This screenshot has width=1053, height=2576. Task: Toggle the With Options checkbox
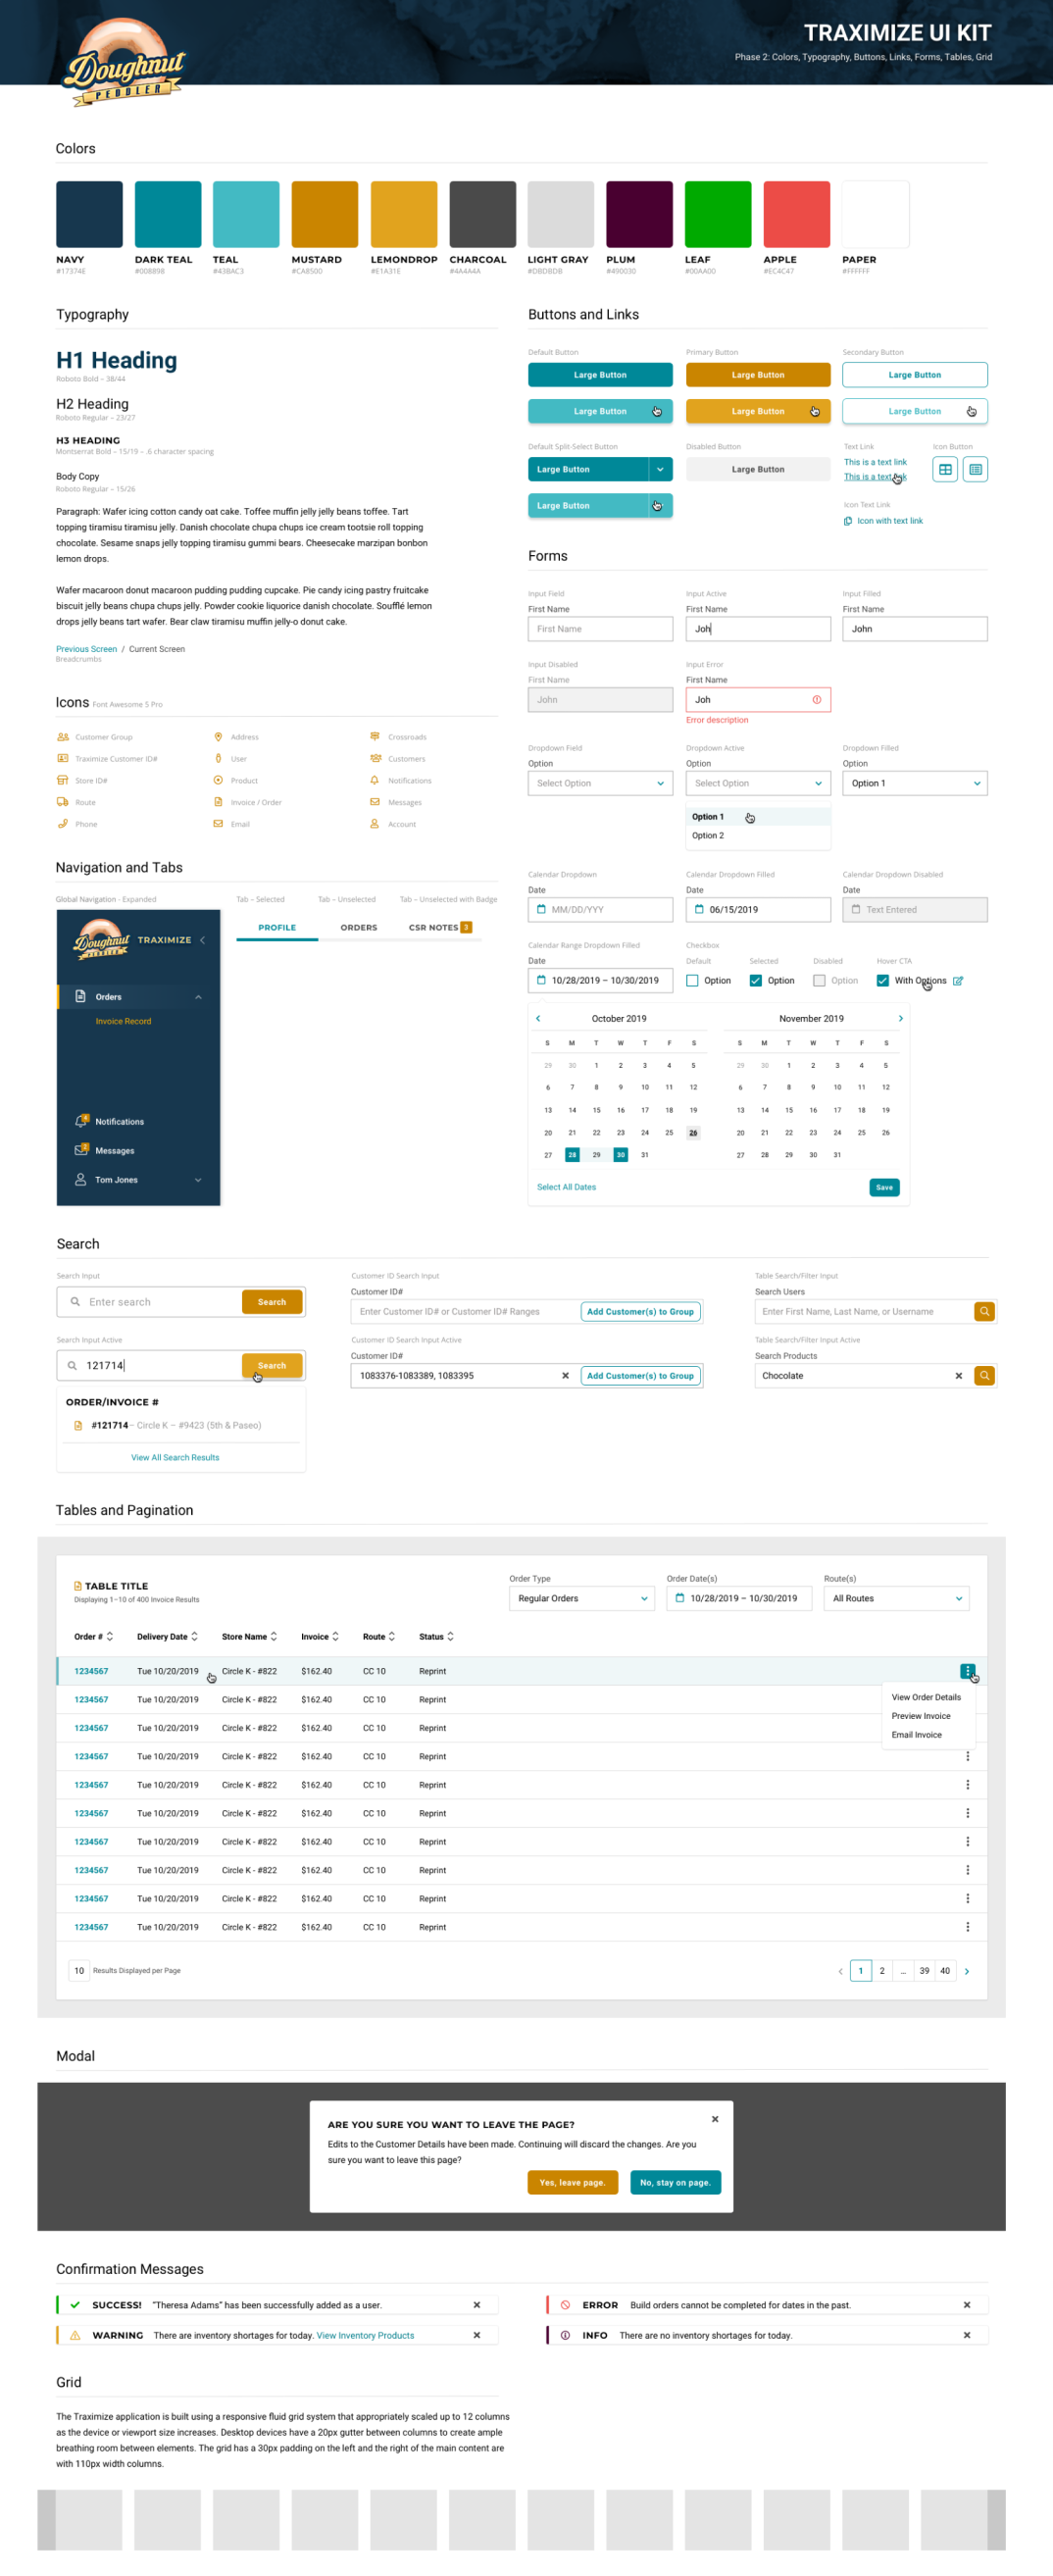(x=883, y=981)
